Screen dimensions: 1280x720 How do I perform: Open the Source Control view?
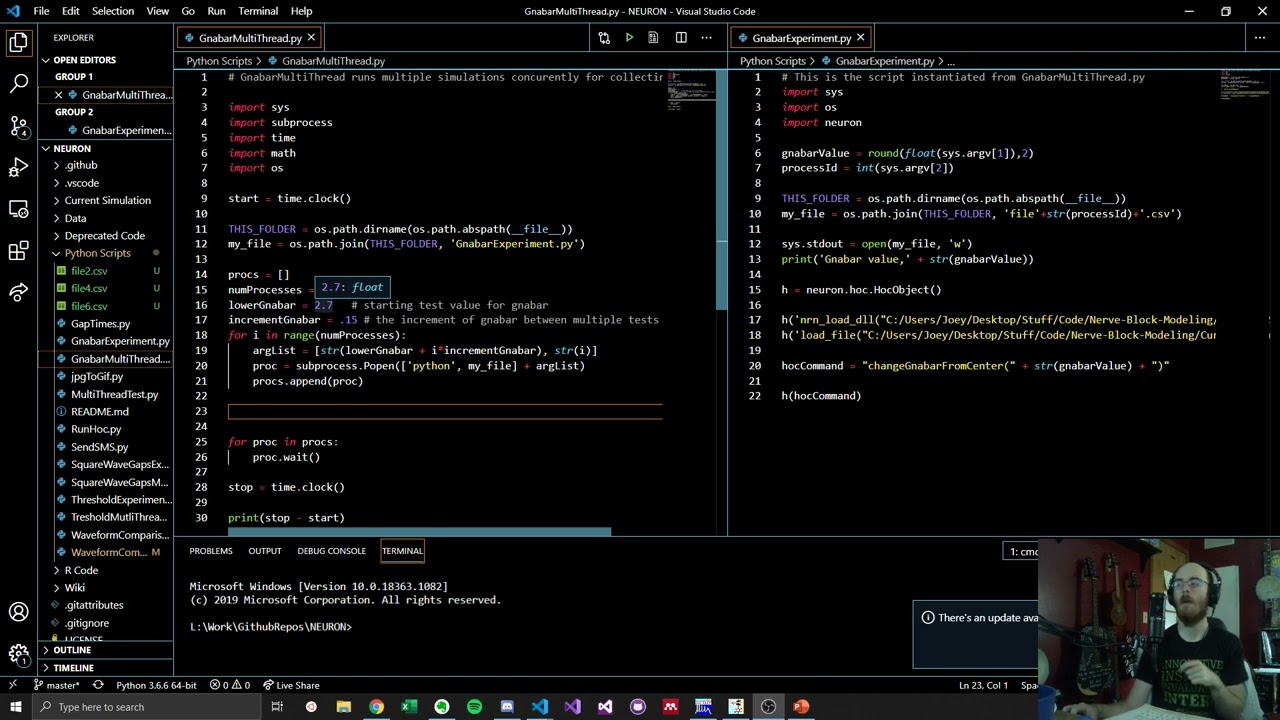click(x=18, y=126)
